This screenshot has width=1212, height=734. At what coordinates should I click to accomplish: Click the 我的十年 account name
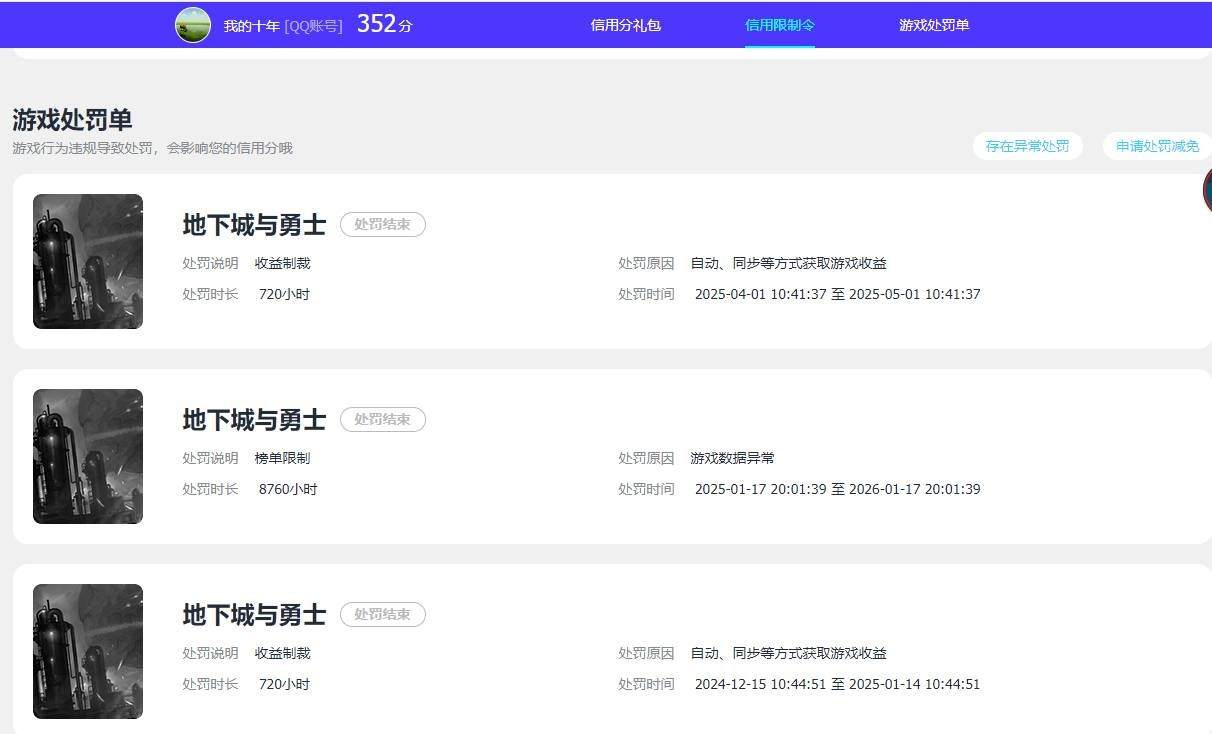click(x=251, y=26)
